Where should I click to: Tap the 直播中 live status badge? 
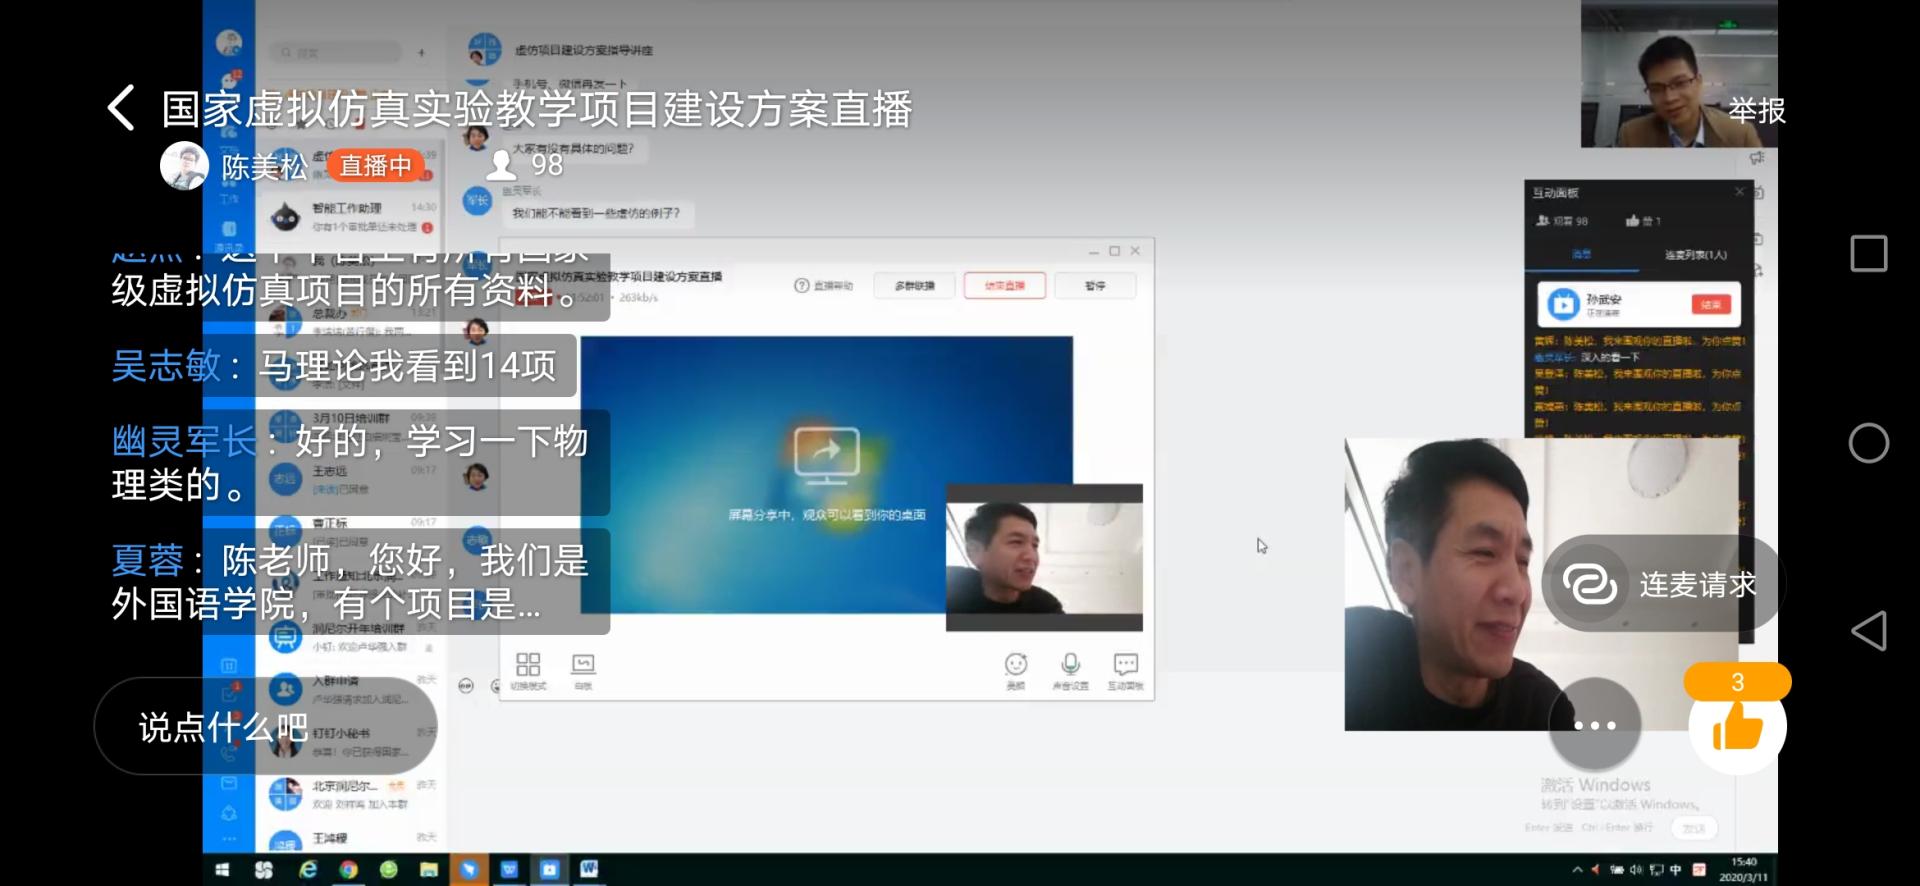click(x=376, y=165)
